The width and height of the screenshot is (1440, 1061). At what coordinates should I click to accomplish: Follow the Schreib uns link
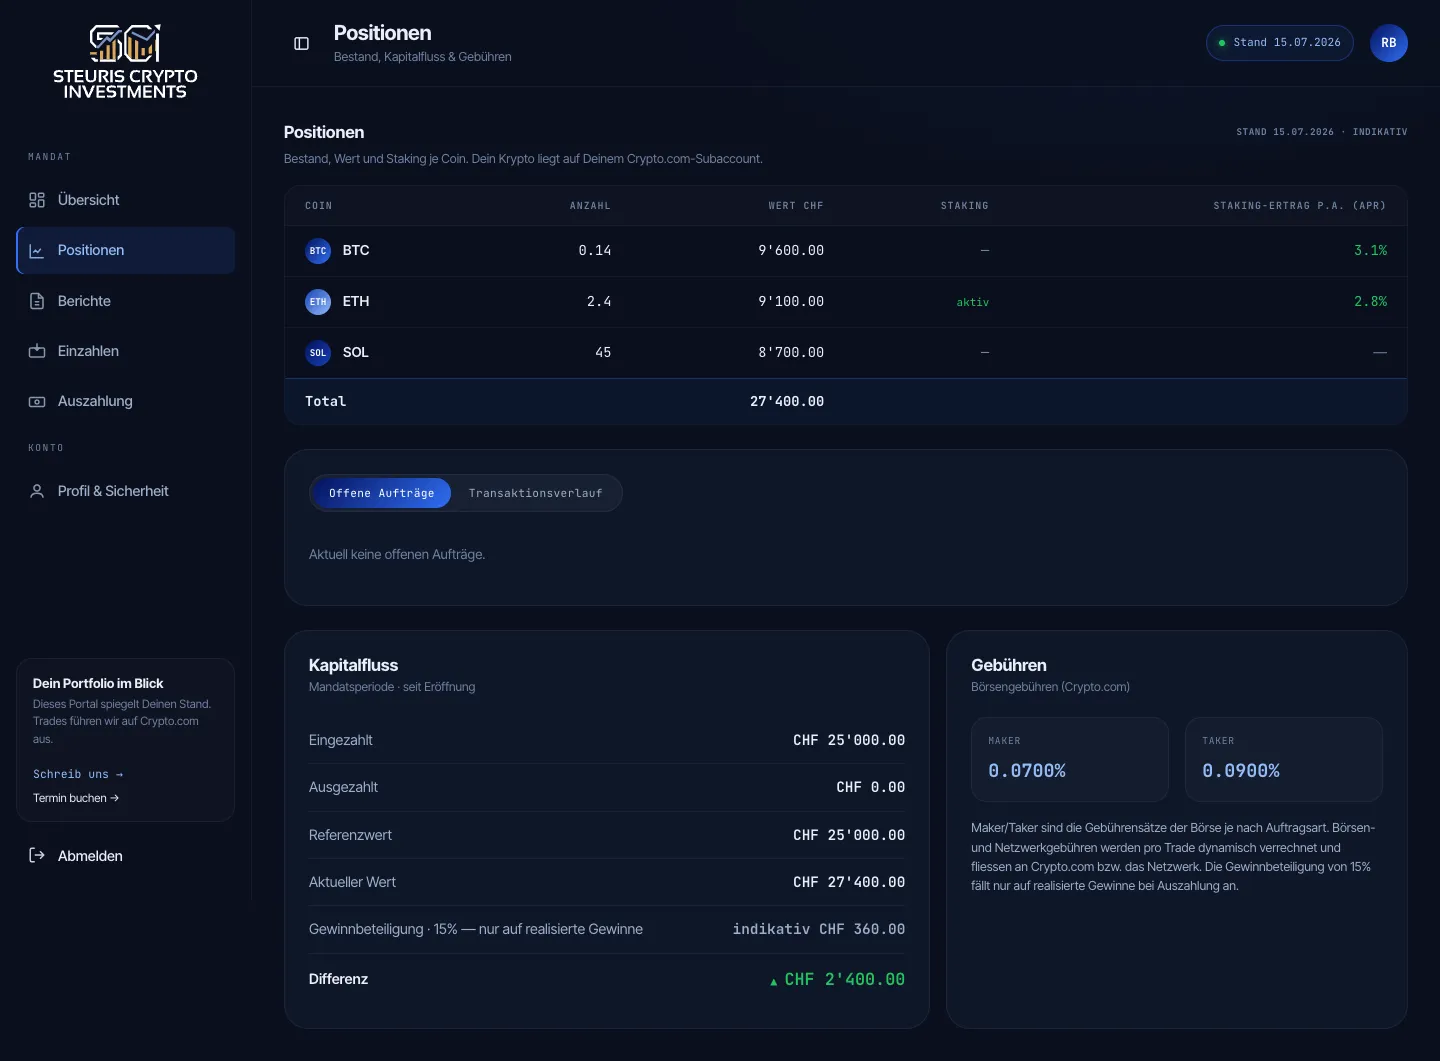(78, 774)
